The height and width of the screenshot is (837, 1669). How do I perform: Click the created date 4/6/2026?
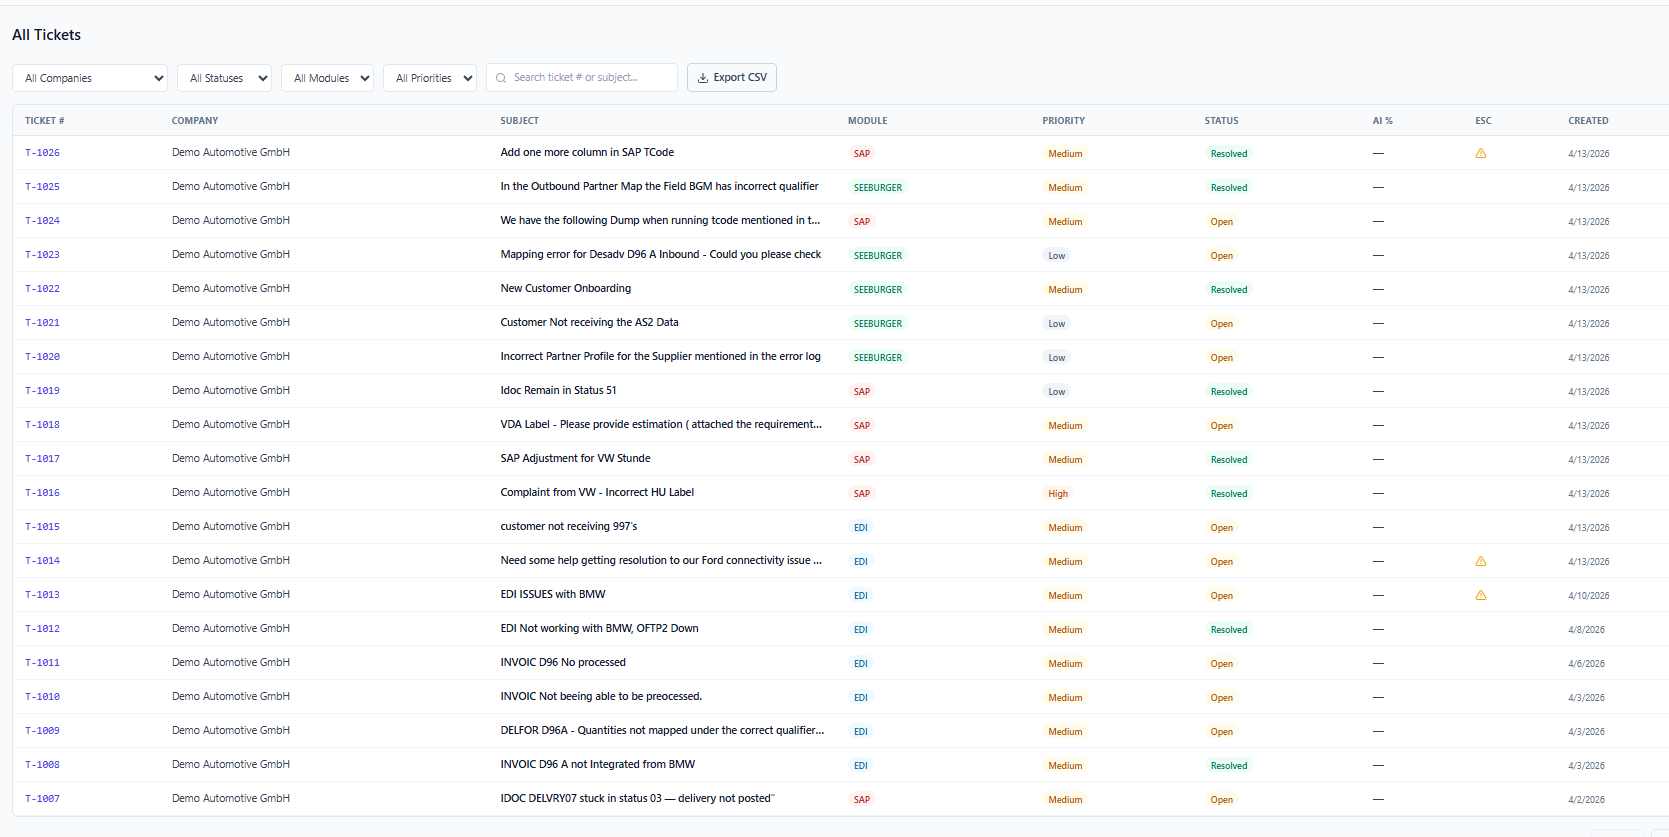[1586, 664]
